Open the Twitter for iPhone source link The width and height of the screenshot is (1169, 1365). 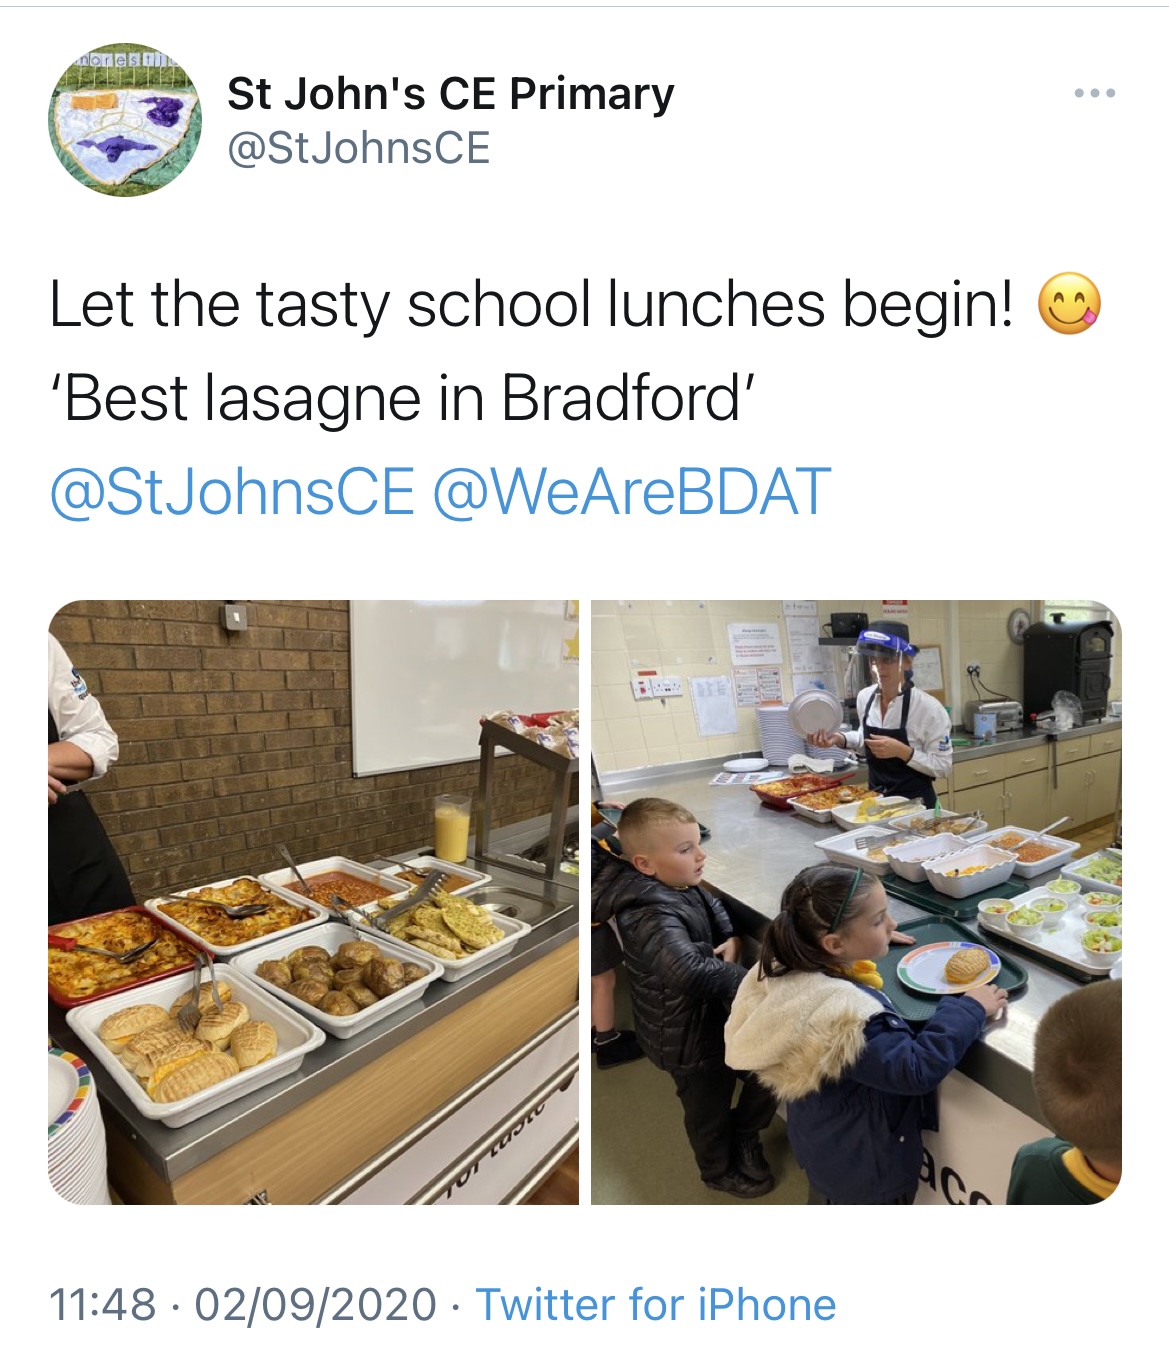(x=655, y=1304)
